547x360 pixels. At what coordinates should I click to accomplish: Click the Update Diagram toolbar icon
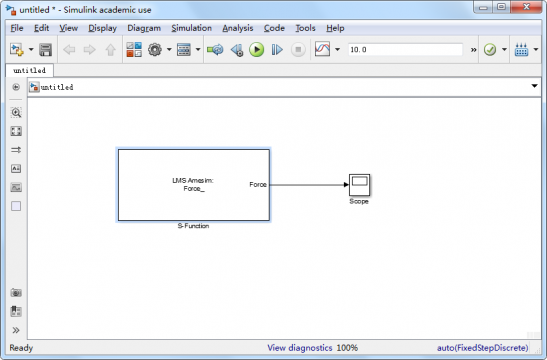point(215,50)
